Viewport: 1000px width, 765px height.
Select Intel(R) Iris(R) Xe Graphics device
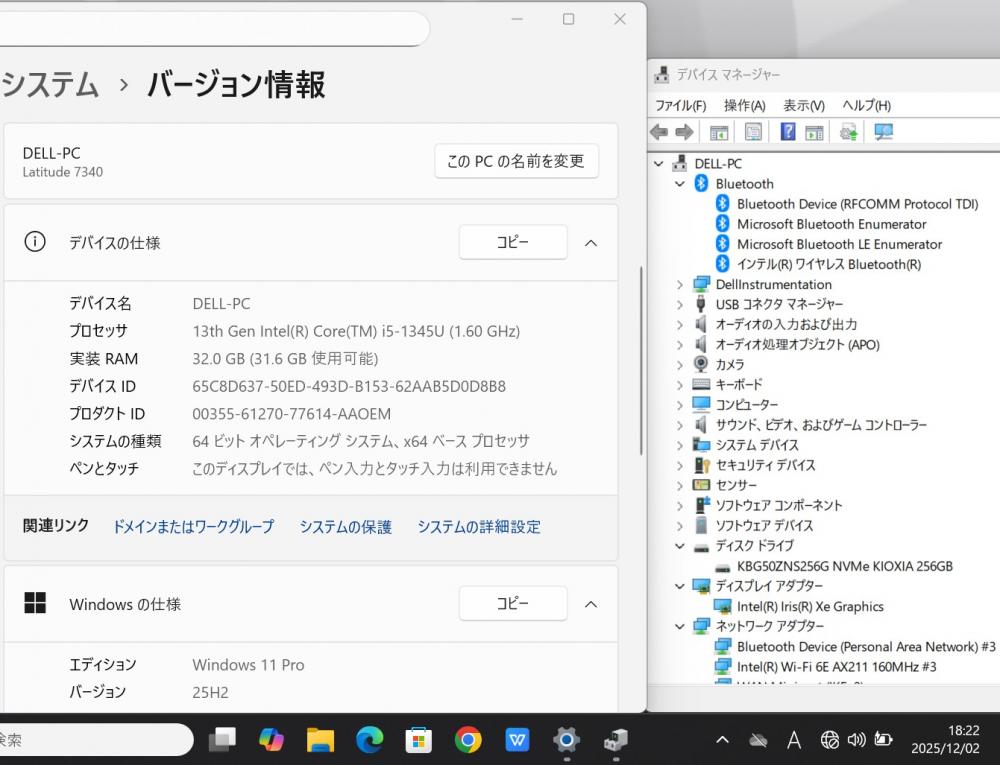point(810,606)
